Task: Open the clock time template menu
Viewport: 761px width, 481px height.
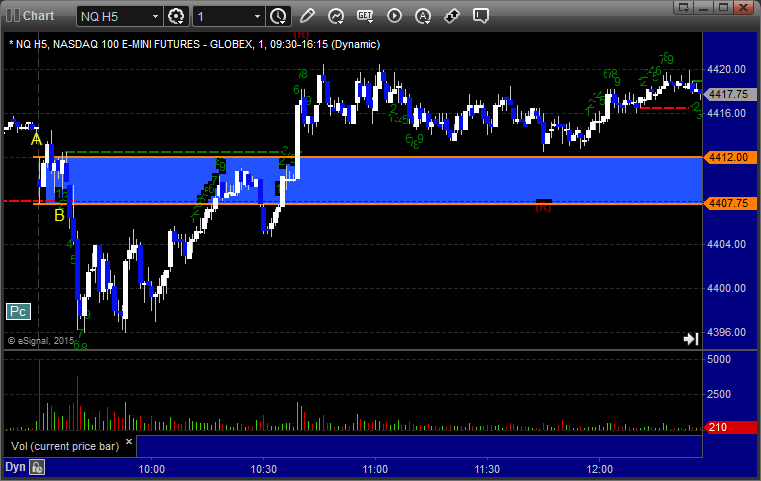Action: point(279,16)
